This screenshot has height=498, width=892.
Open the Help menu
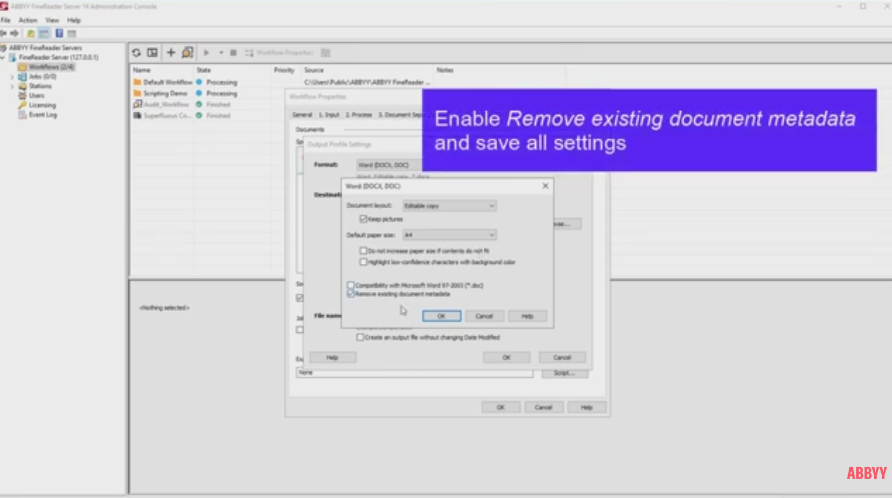[x=74, y=20]
